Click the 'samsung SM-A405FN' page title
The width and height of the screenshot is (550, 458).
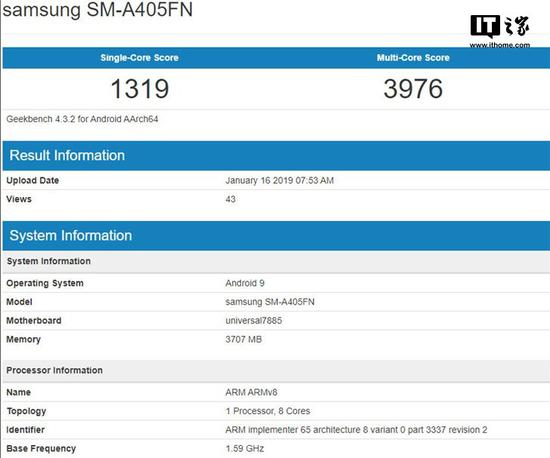point(98,9)
